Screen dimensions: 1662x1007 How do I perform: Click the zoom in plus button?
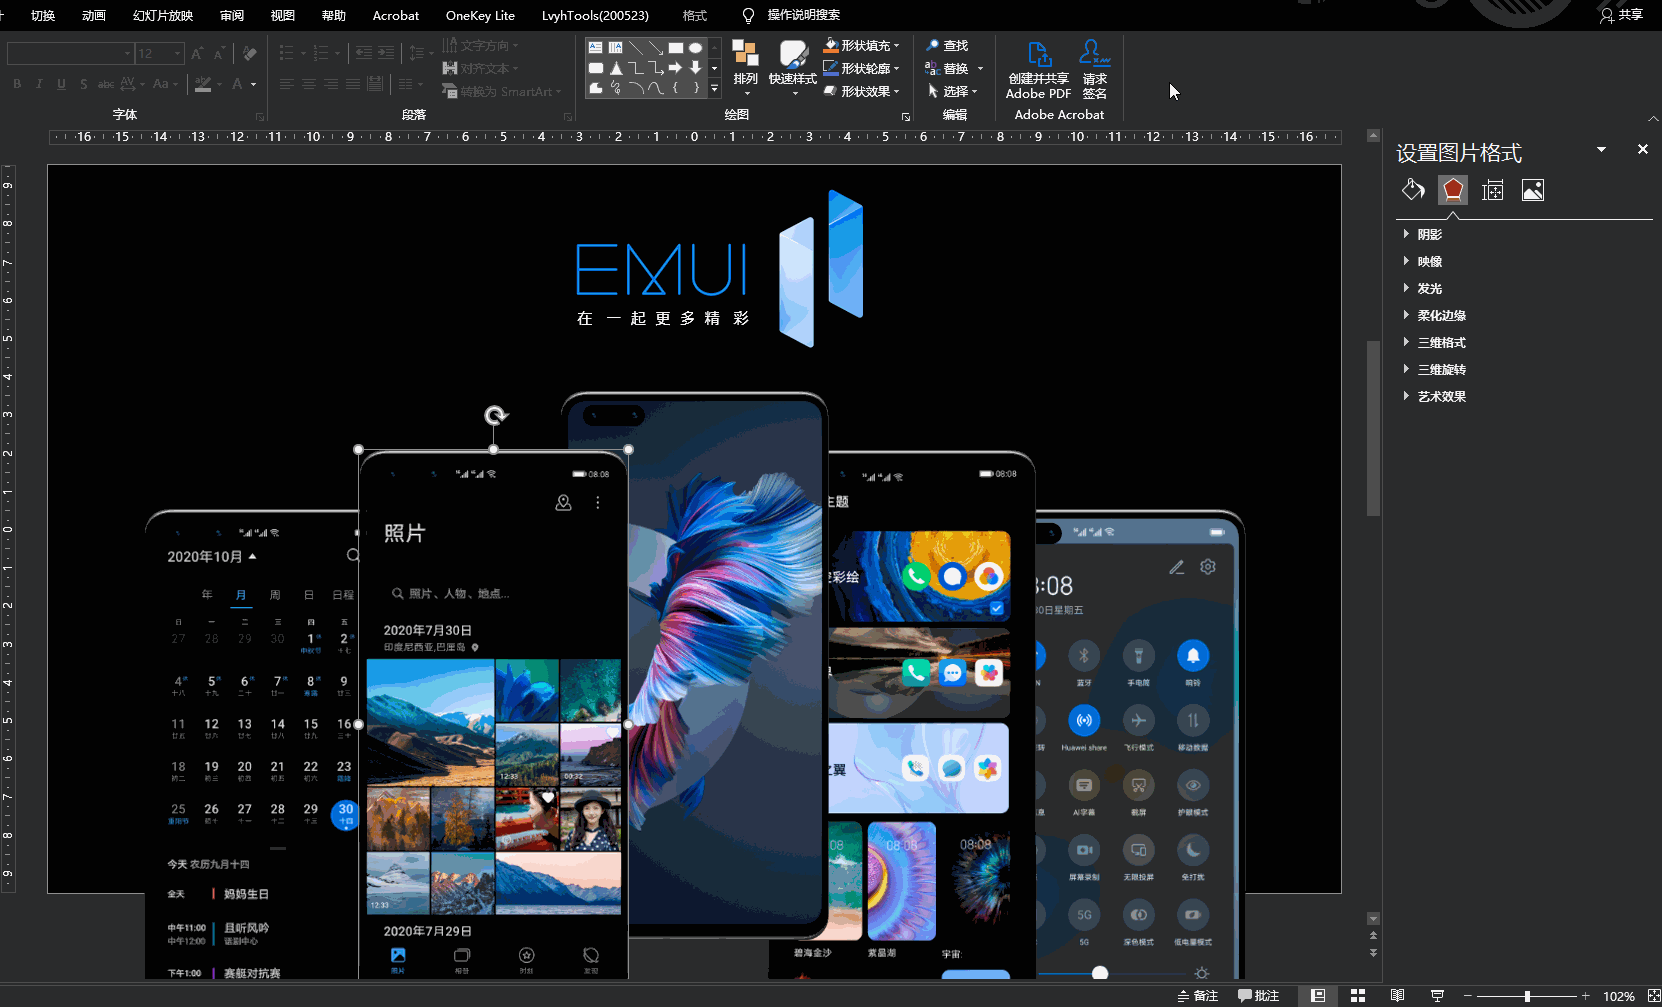(x=1586, y=996)
